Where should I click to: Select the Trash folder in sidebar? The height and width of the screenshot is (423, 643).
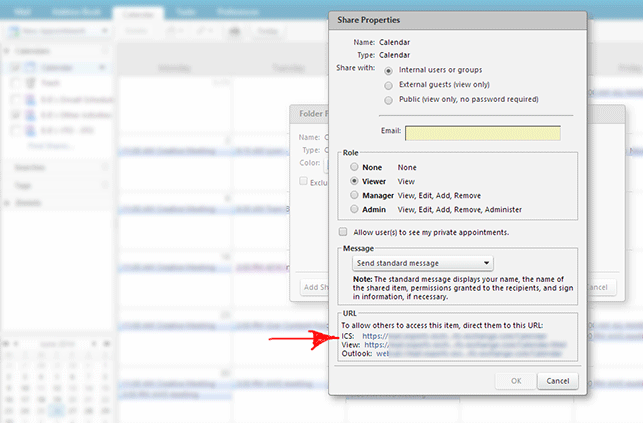(50, 83)
